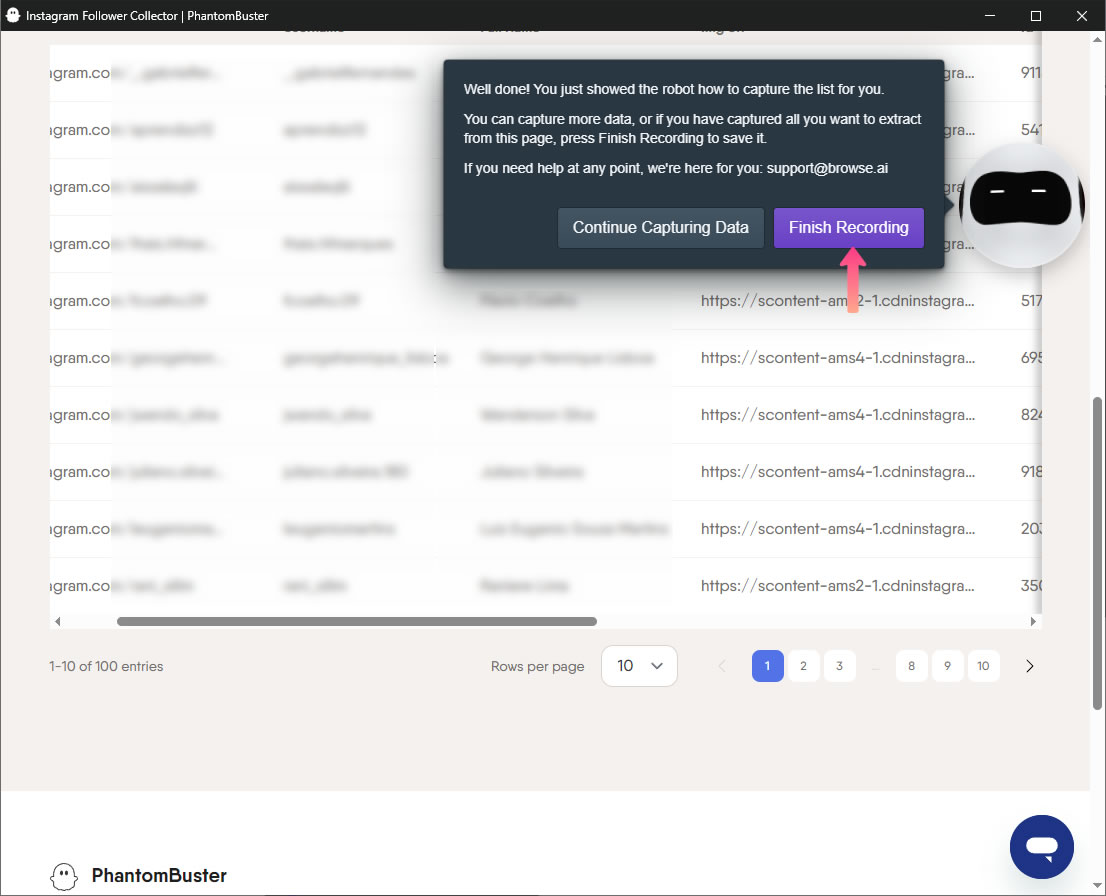
Task: Click the ghost icon in the title bar
Action: (x=13, y=16)
